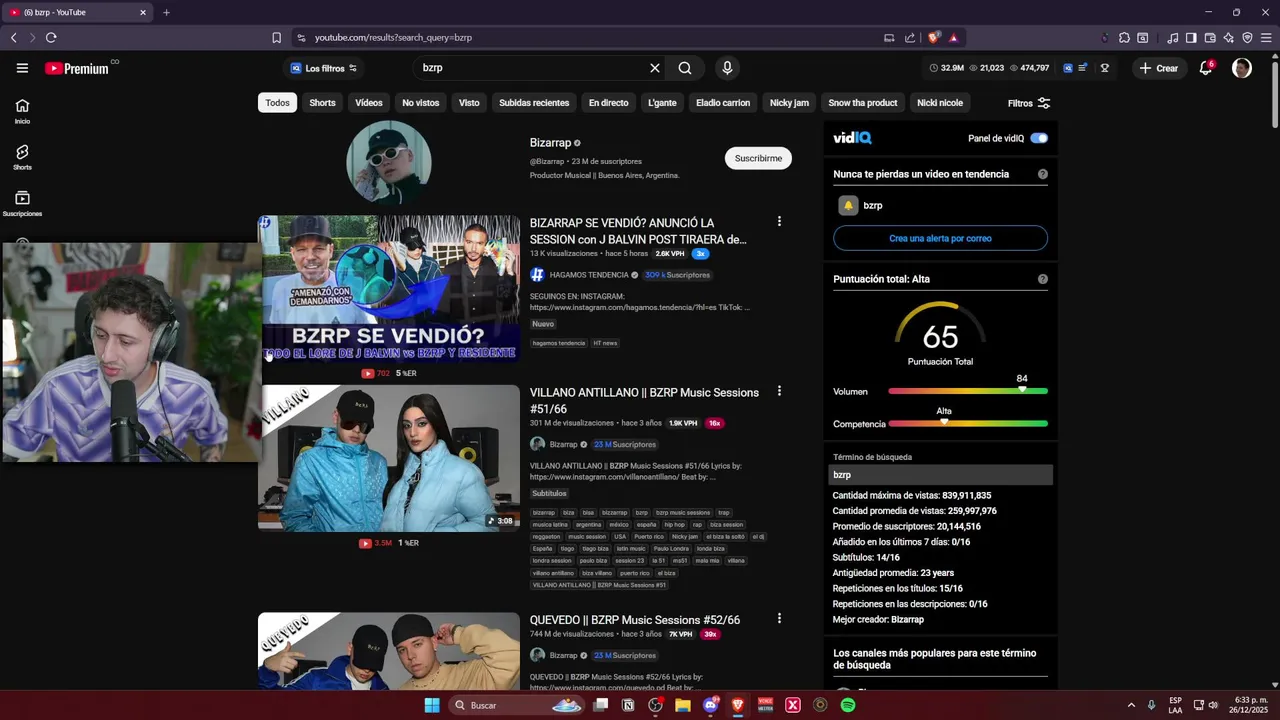The width and height of the screenshot is (1280, 720).
Task: Select the Eladio carrion filter chip
Action: [723, 103]
